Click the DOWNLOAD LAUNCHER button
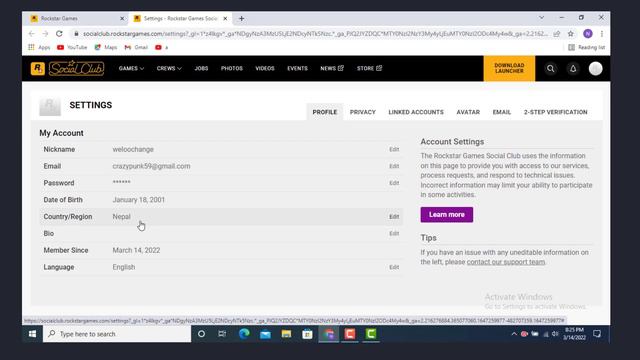Screen dimensions: 640x360 (x=509, y=68)
